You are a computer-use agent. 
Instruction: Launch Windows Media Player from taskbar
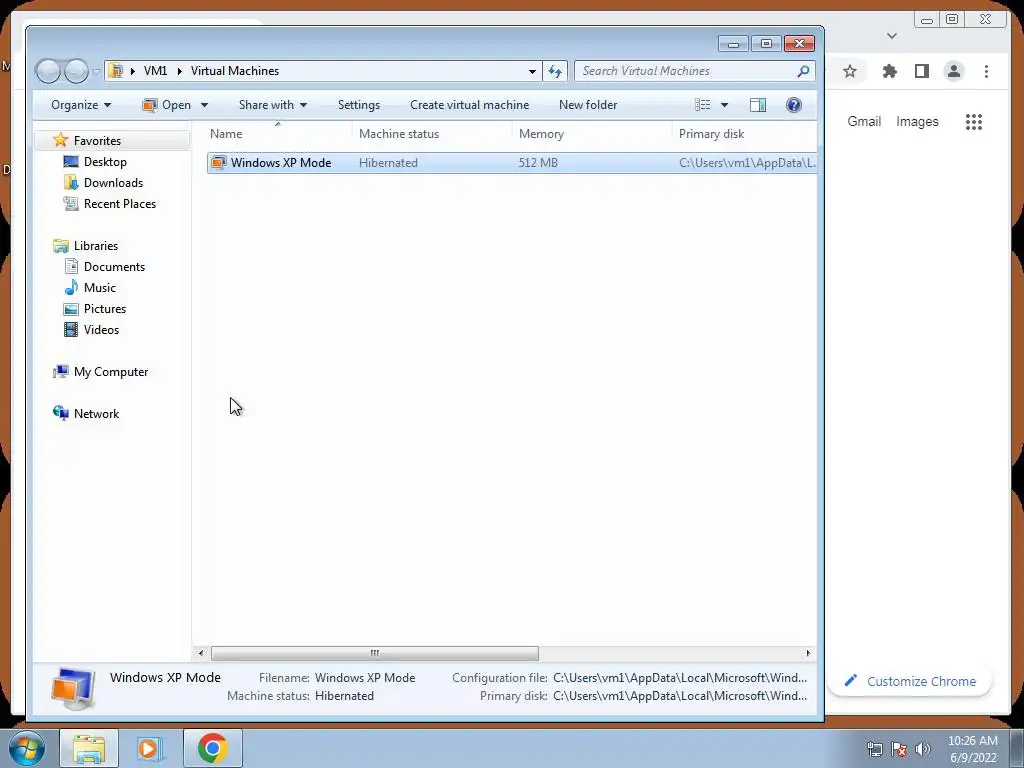[x=149, y=748]
